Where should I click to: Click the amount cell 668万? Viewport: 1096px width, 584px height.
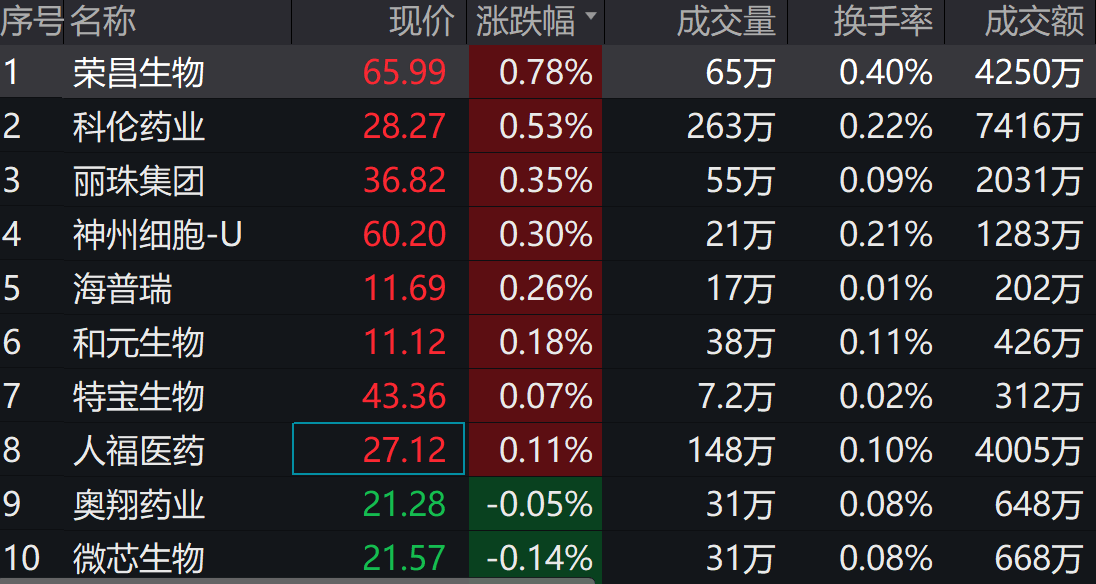[1039, 557]
